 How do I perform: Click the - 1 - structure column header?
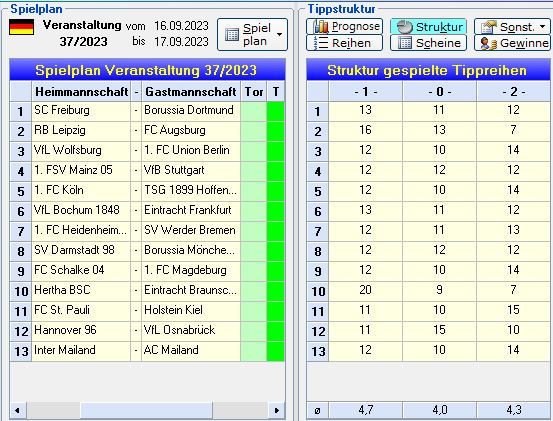(x=366, y=92)
